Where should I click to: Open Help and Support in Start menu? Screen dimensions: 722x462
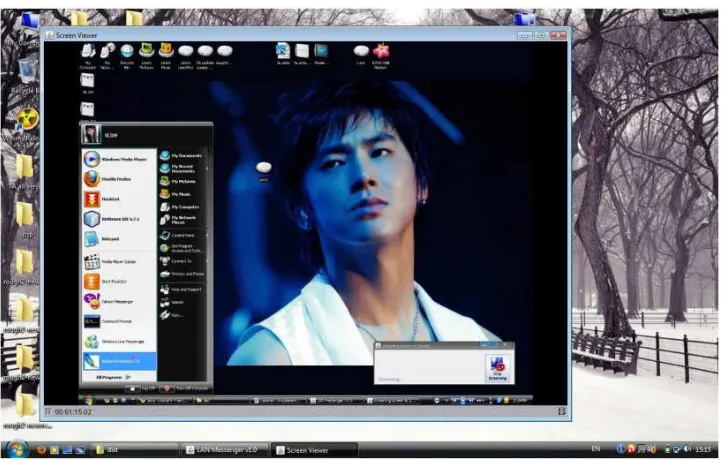point(181,290)
